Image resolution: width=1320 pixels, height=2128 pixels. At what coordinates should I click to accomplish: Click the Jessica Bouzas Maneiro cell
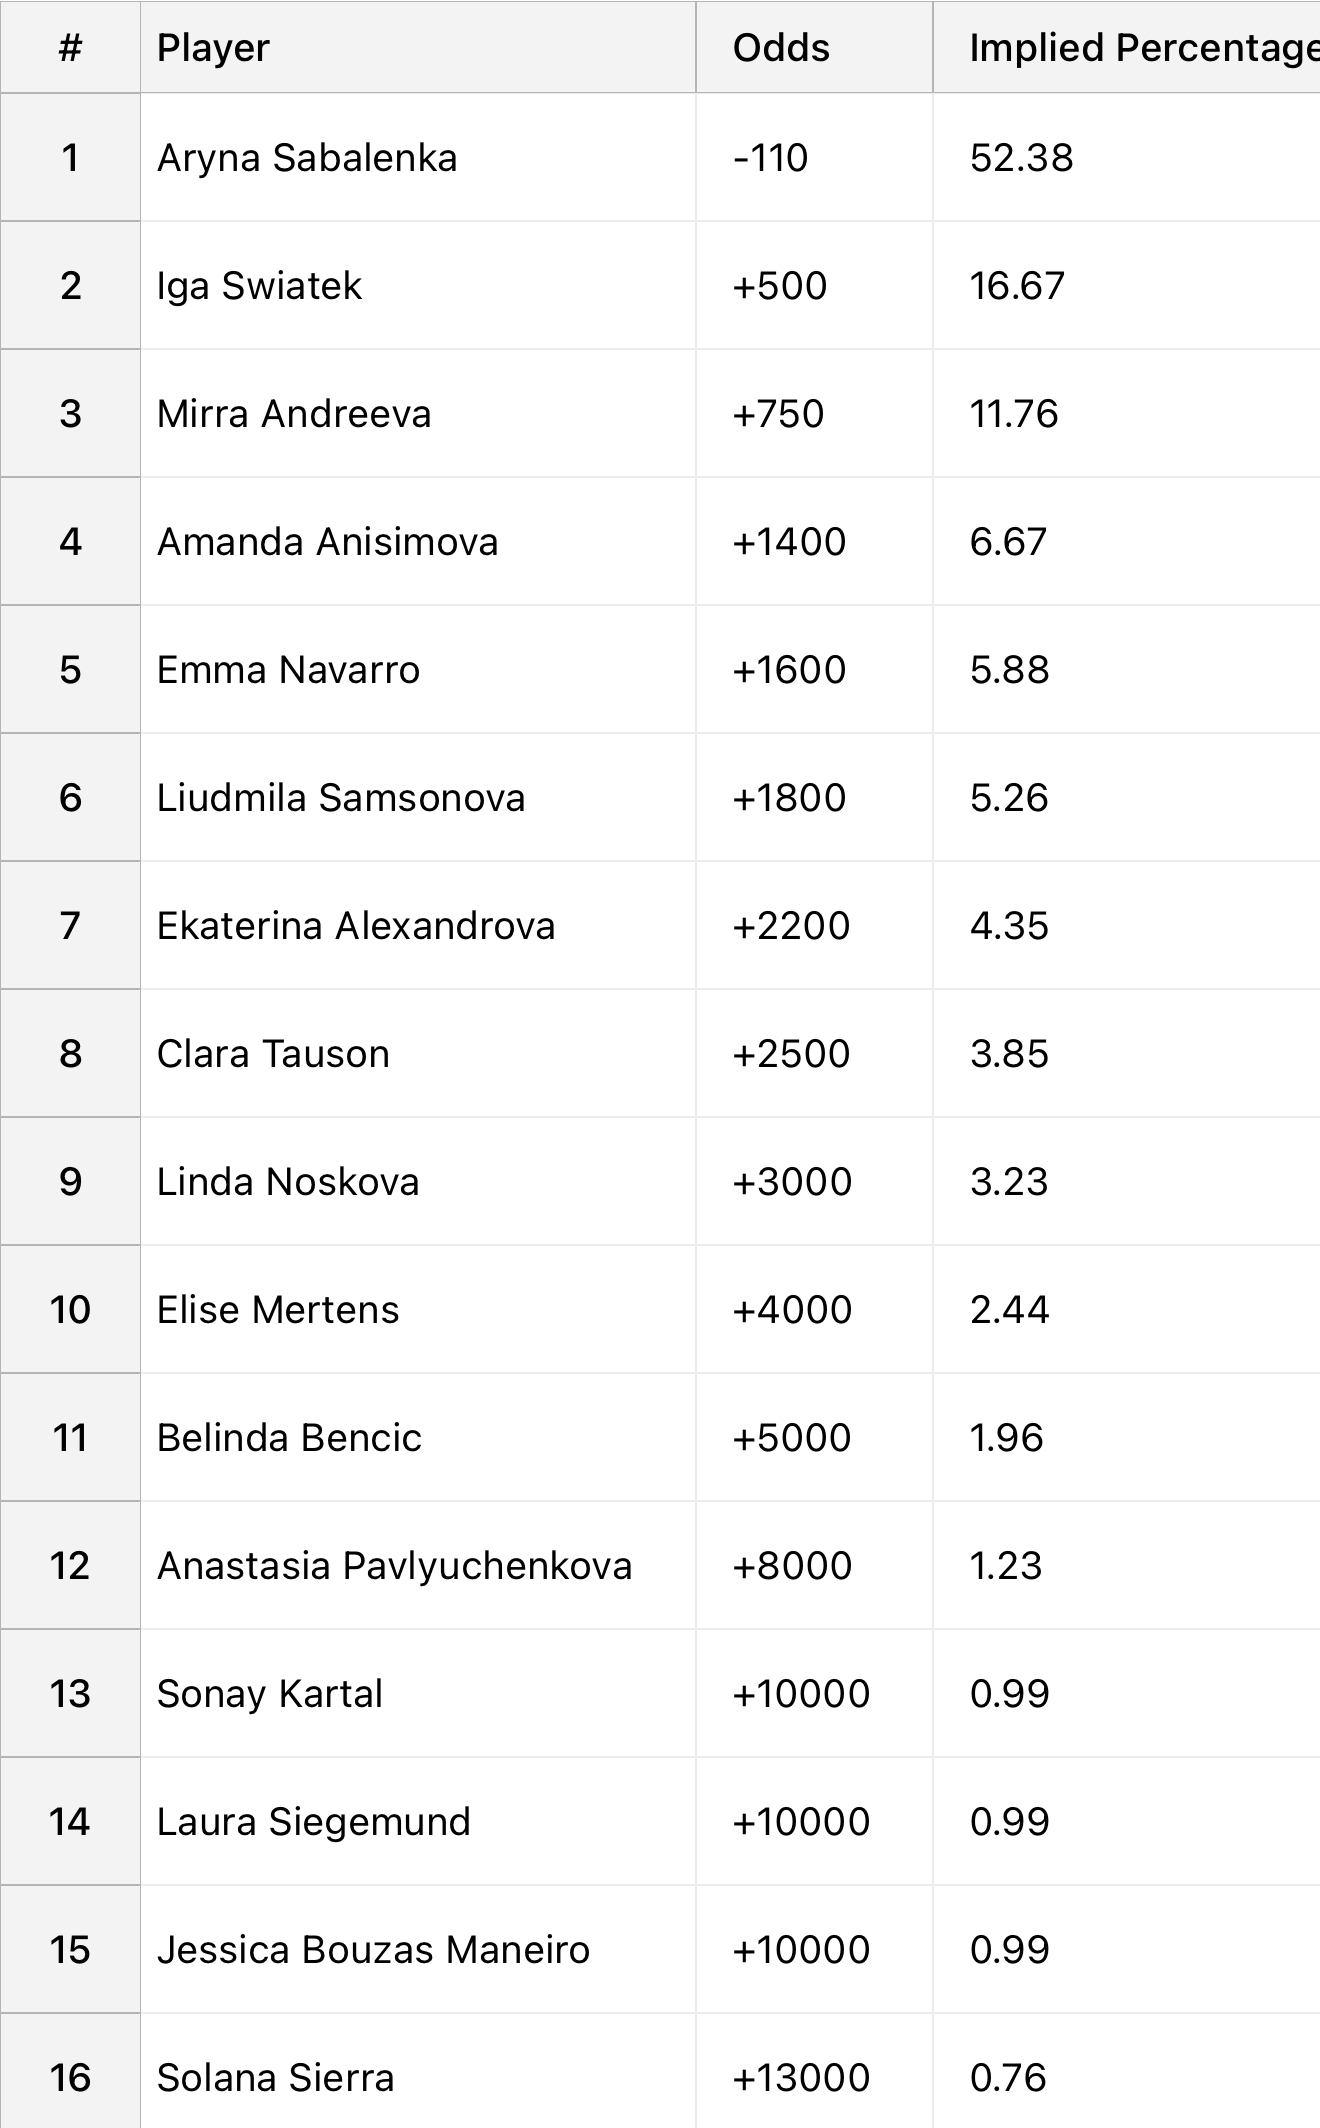tap(418, 1950)
